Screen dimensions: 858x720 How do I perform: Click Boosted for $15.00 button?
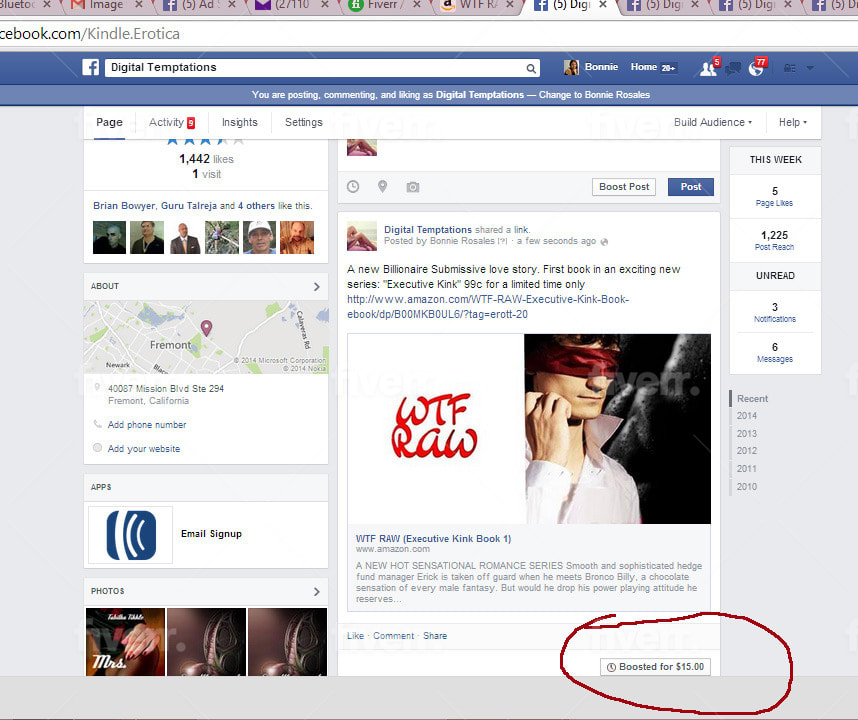click(656, 667)
